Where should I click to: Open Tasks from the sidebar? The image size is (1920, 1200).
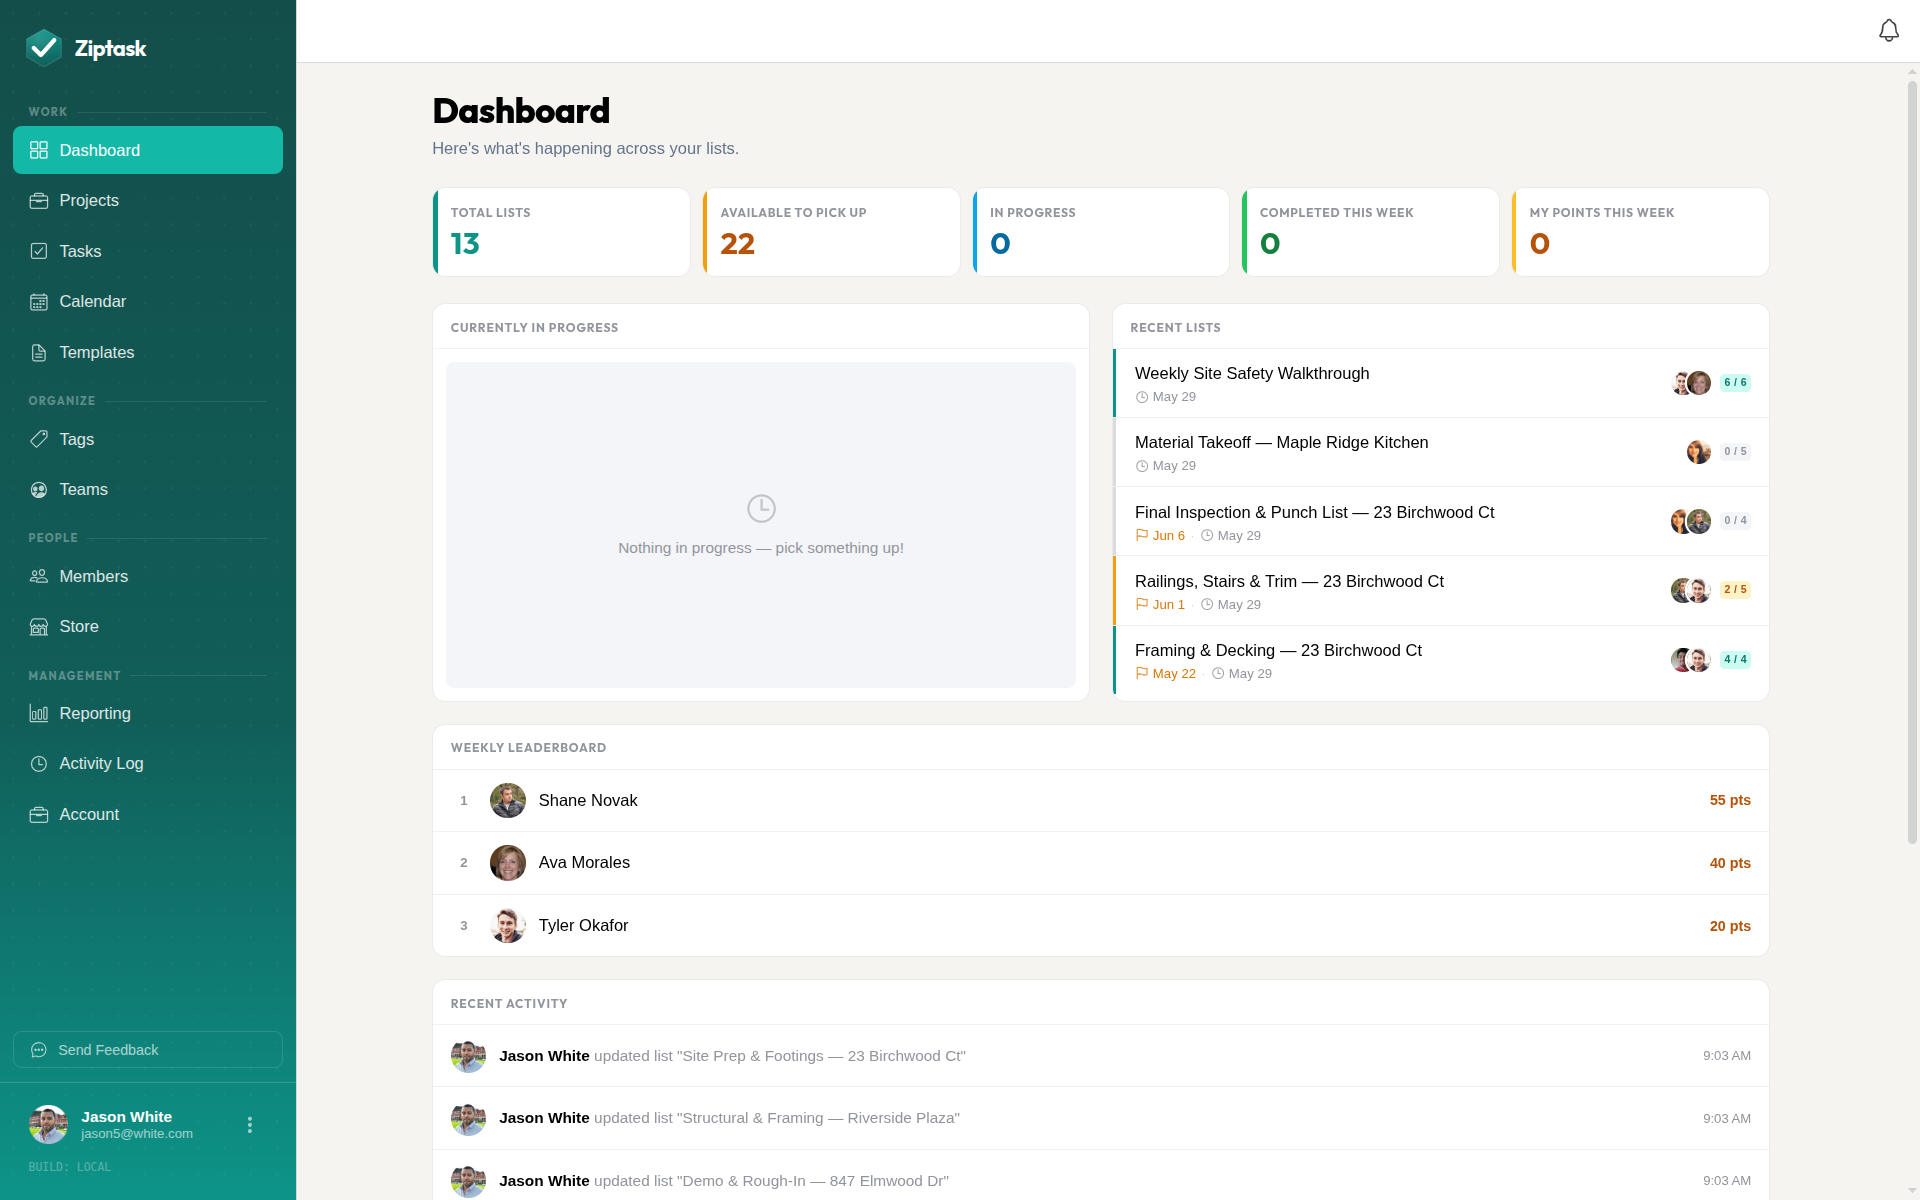point(148,251)
